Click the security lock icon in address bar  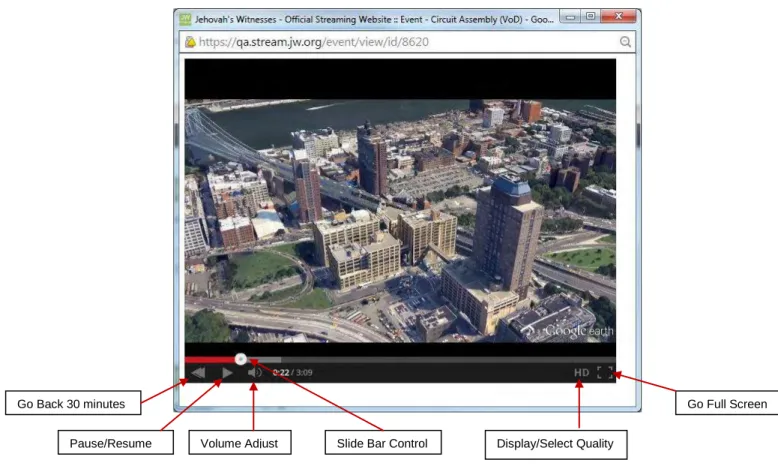(x=190, y=42)
